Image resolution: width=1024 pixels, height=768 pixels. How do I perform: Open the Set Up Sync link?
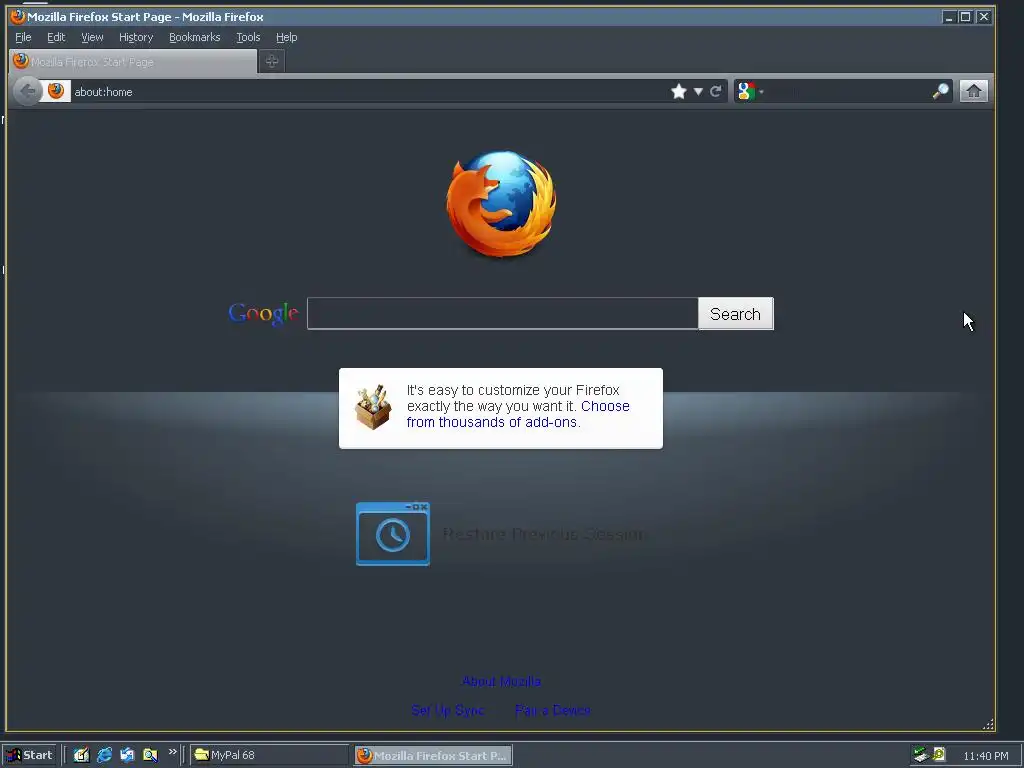pyautogui.click(x=447, y=710)
